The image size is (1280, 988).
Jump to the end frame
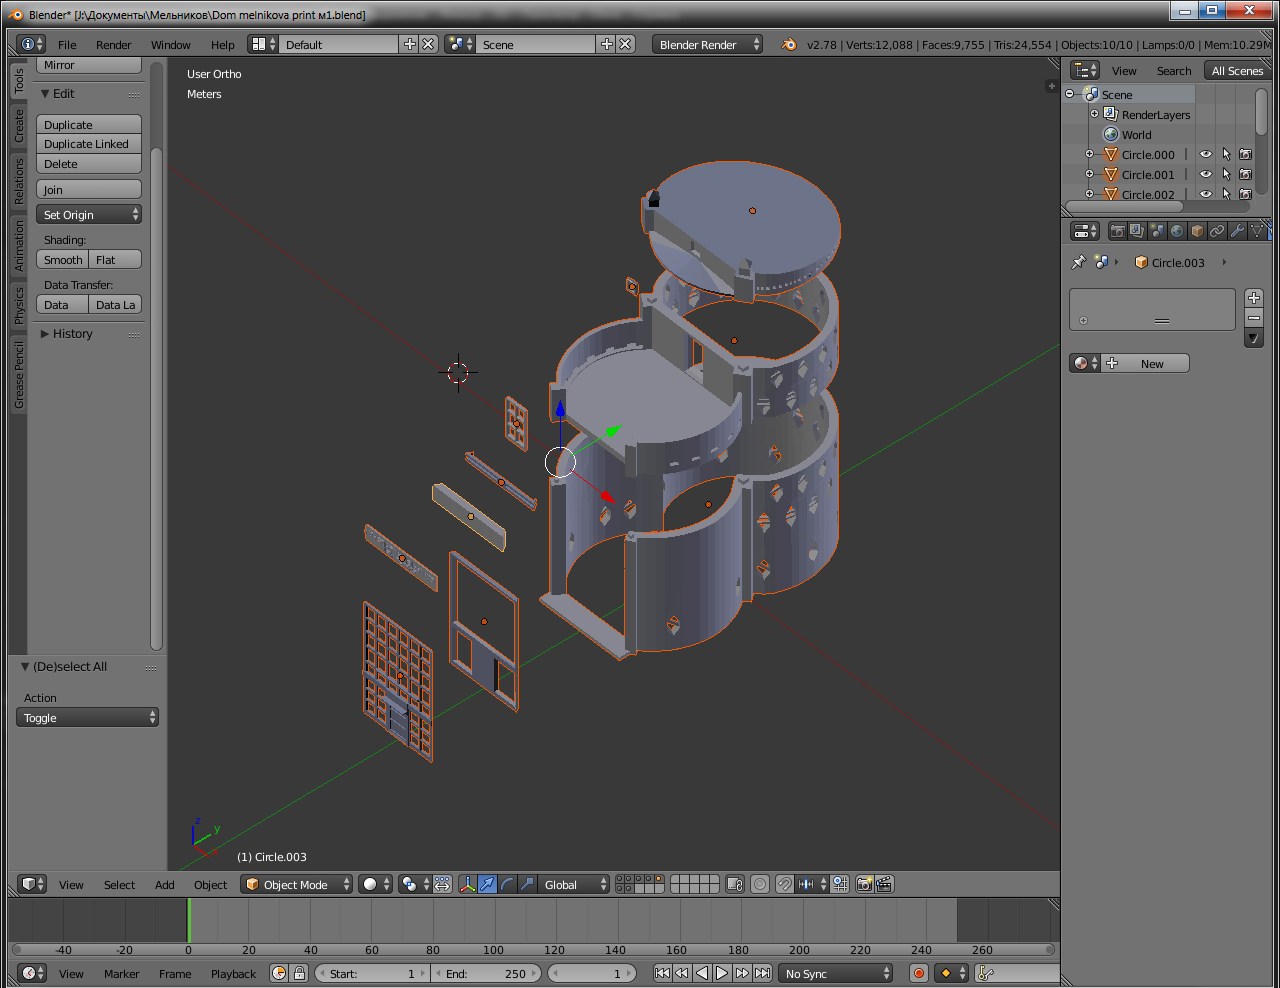click(762, 973)
